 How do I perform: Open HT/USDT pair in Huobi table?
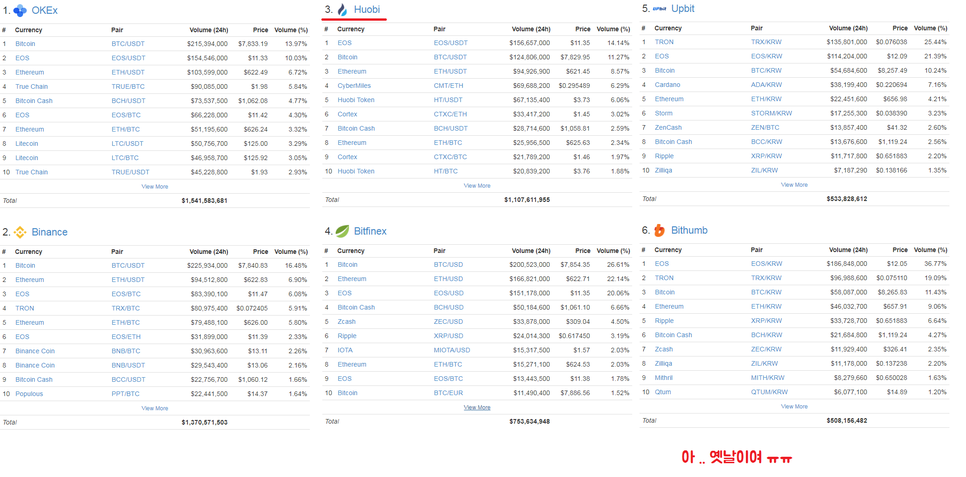coord(448,100)
